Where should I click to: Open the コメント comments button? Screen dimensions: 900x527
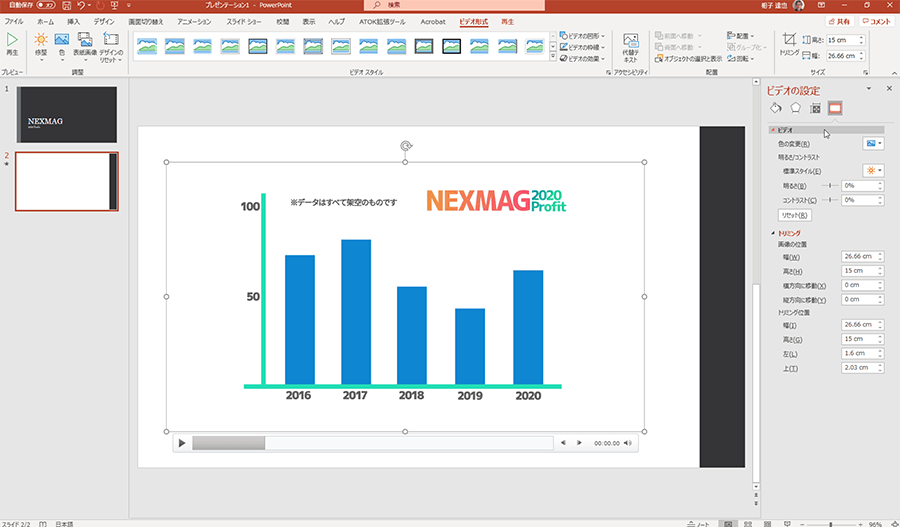pyautogui.click(x=876, y=21)
